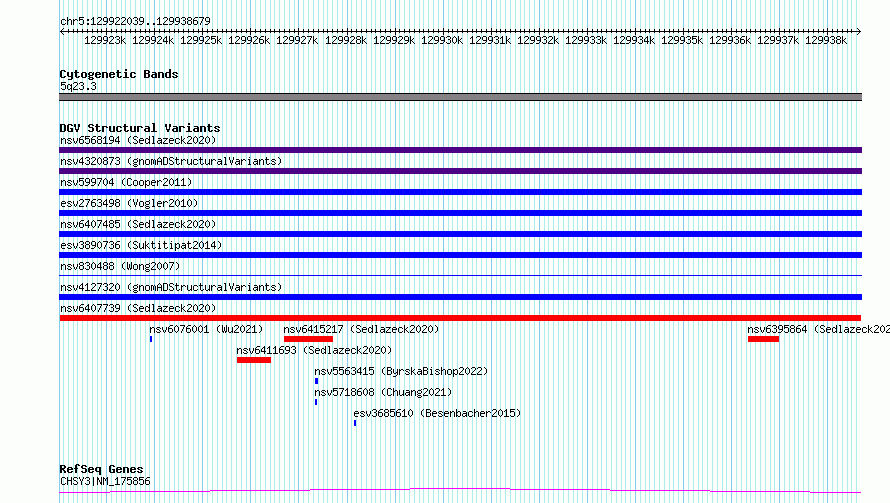Click the 129925k ruler tick label

(201, 40)
